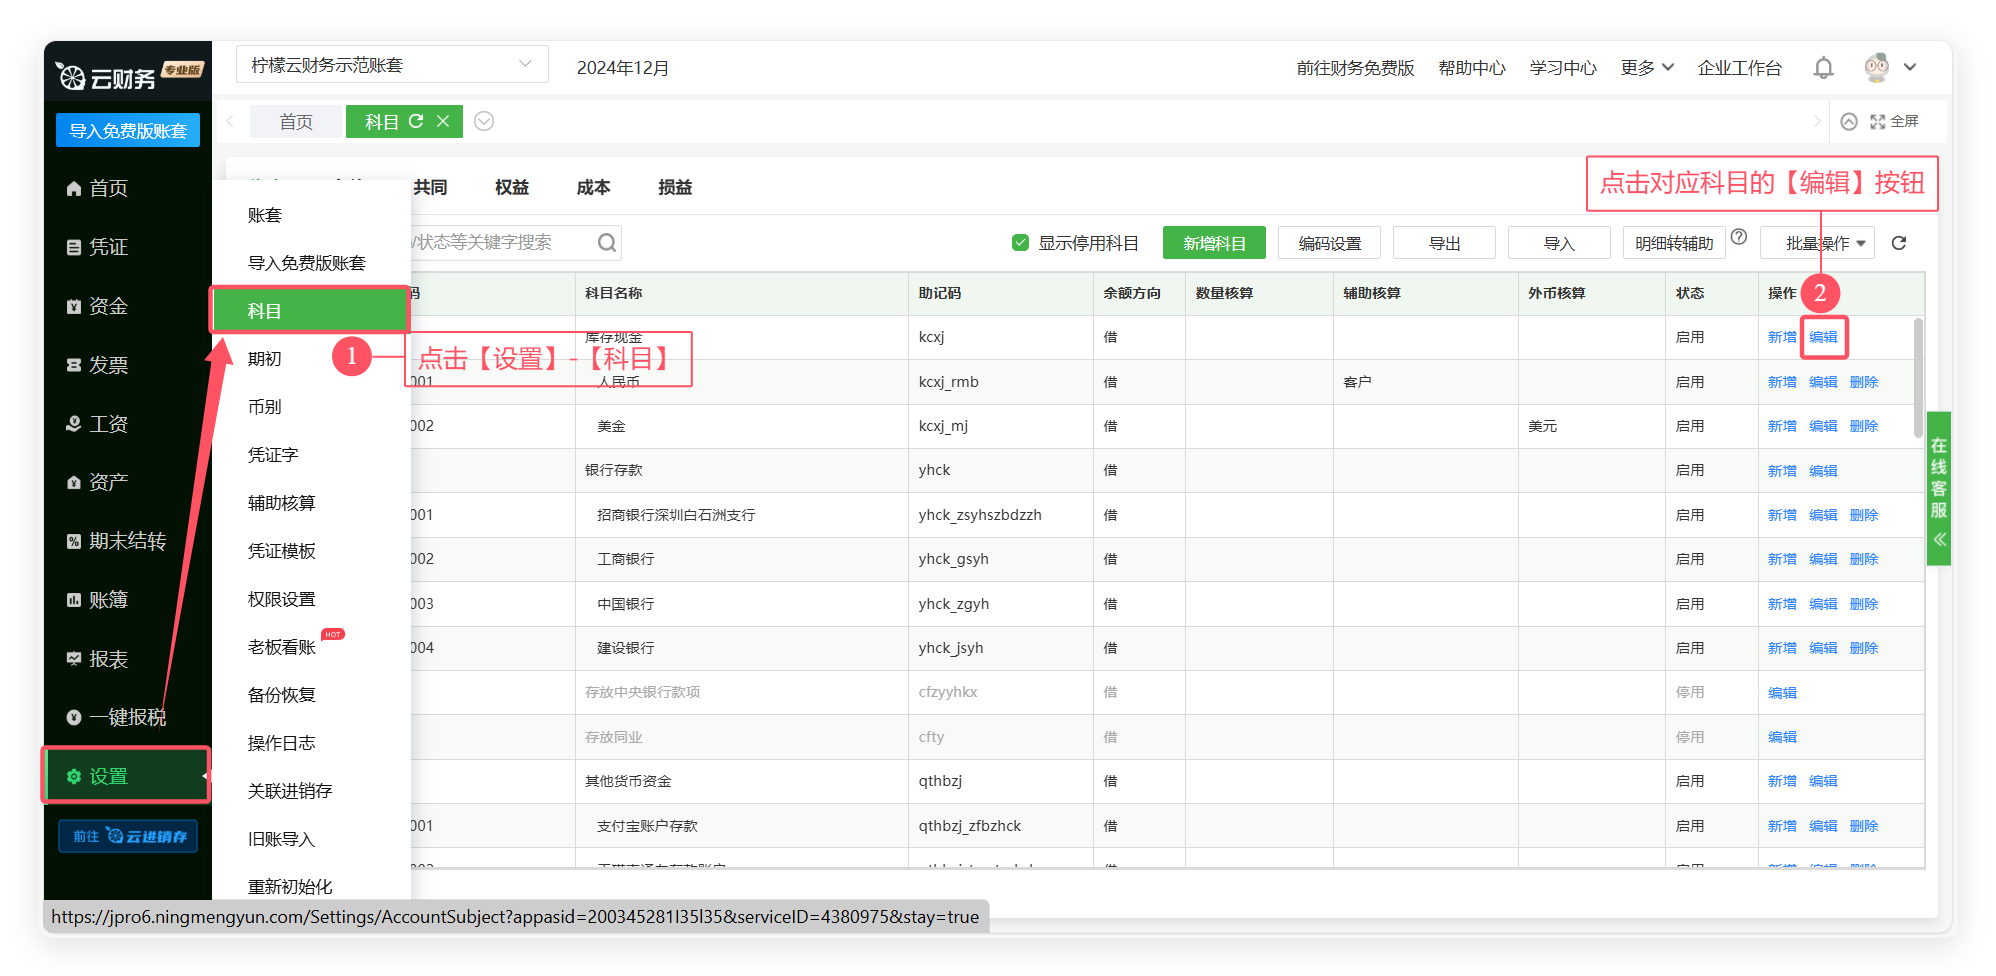Open the tab list circle dropdown

[x=484, y=121]
